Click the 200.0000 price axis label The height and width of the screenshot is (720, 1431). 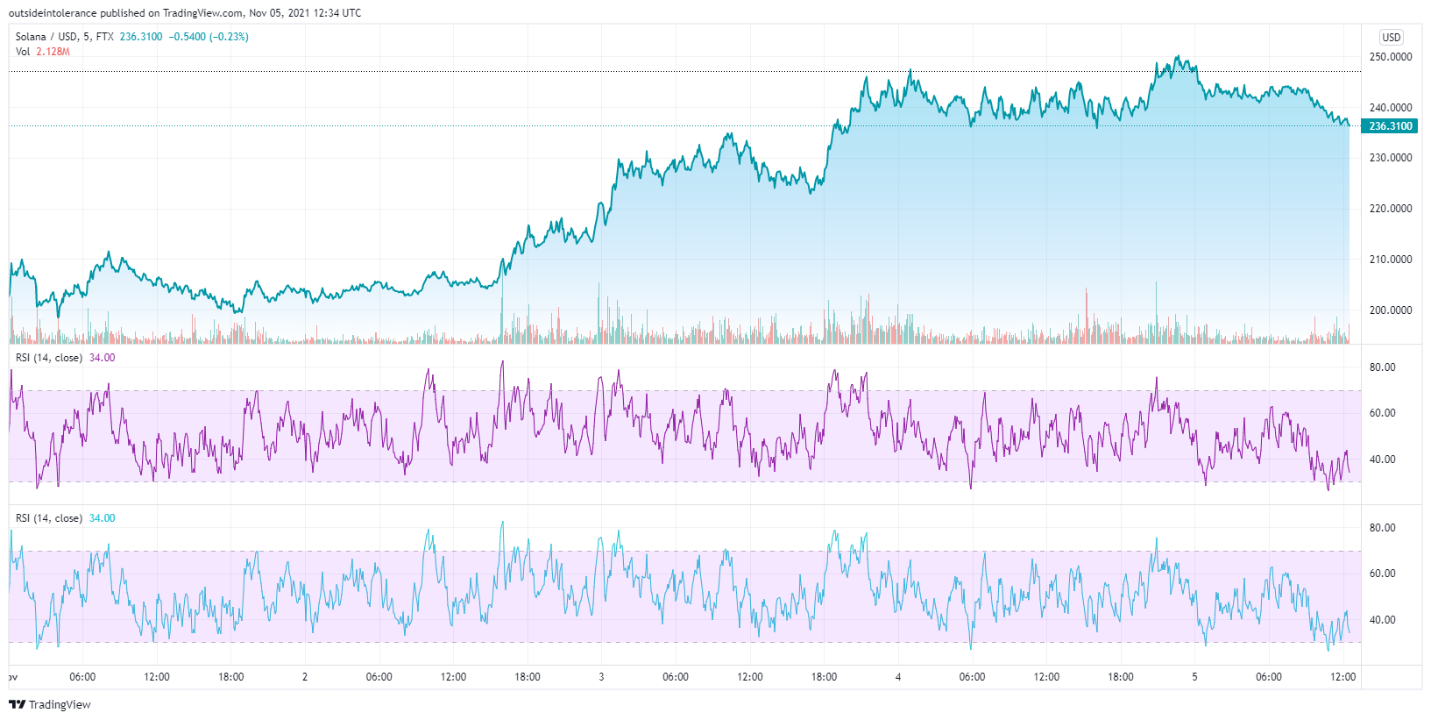coord(1392,310)
